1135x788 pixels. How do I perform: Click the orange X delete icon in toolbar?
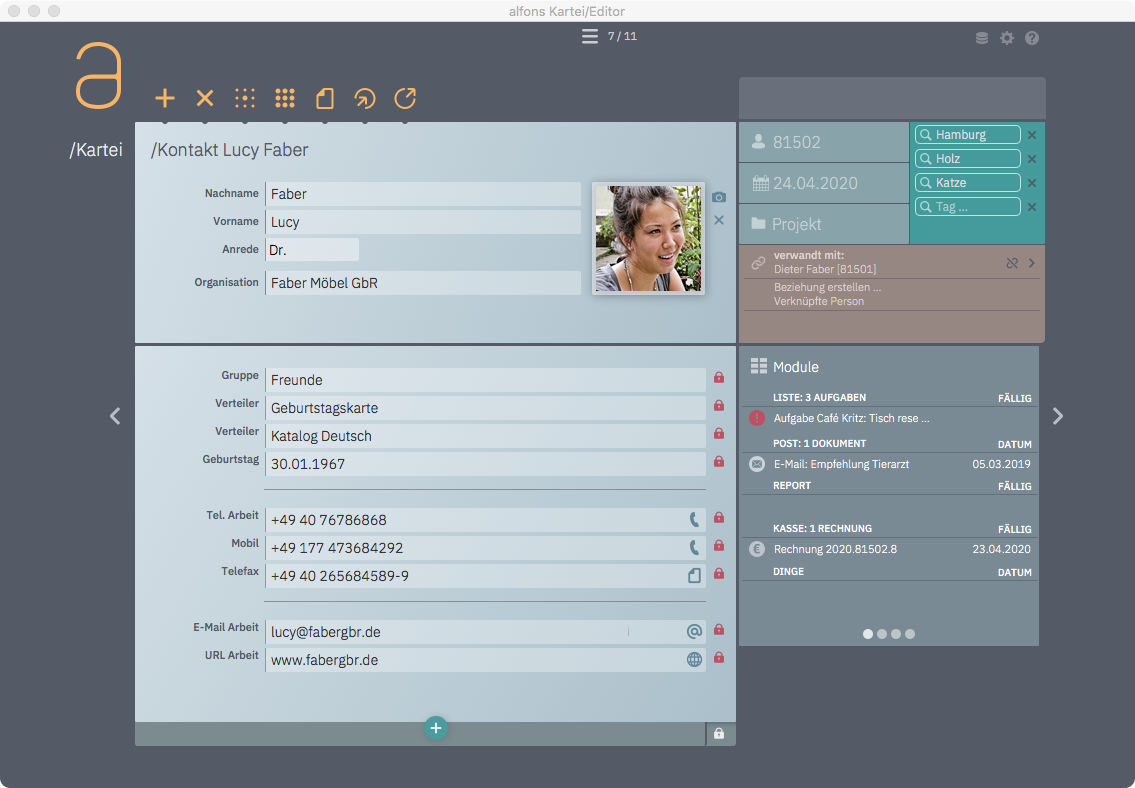205,98
